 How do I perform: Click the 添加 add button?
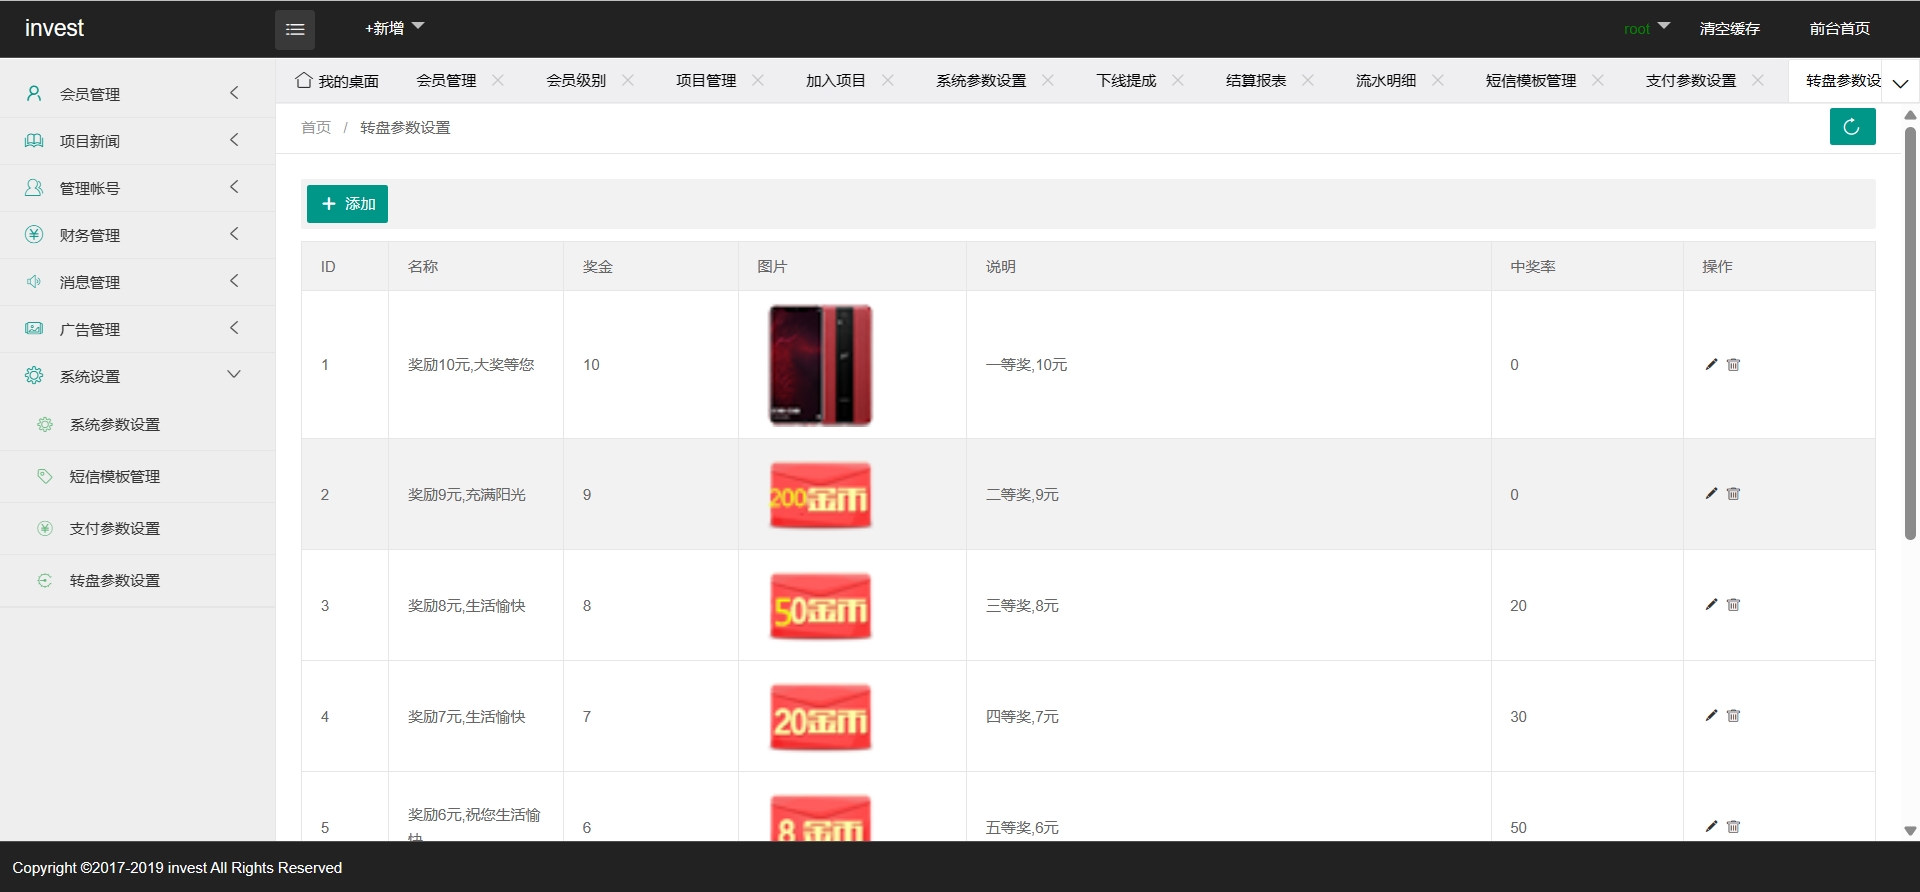tap(347, 204)
